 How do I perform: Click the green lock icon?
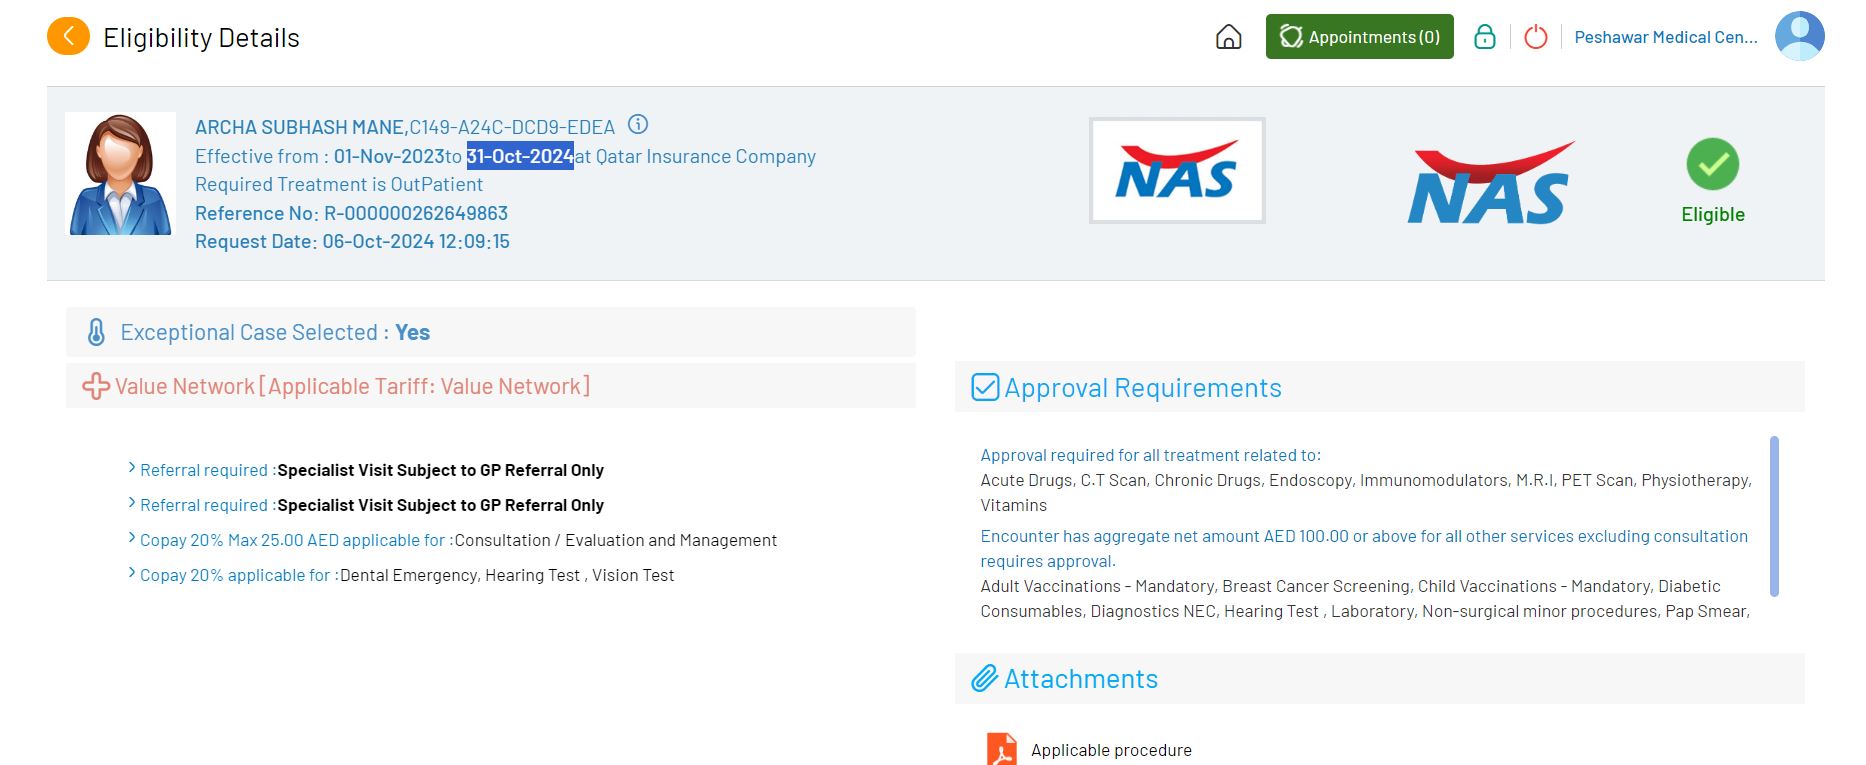point(1485,37)
